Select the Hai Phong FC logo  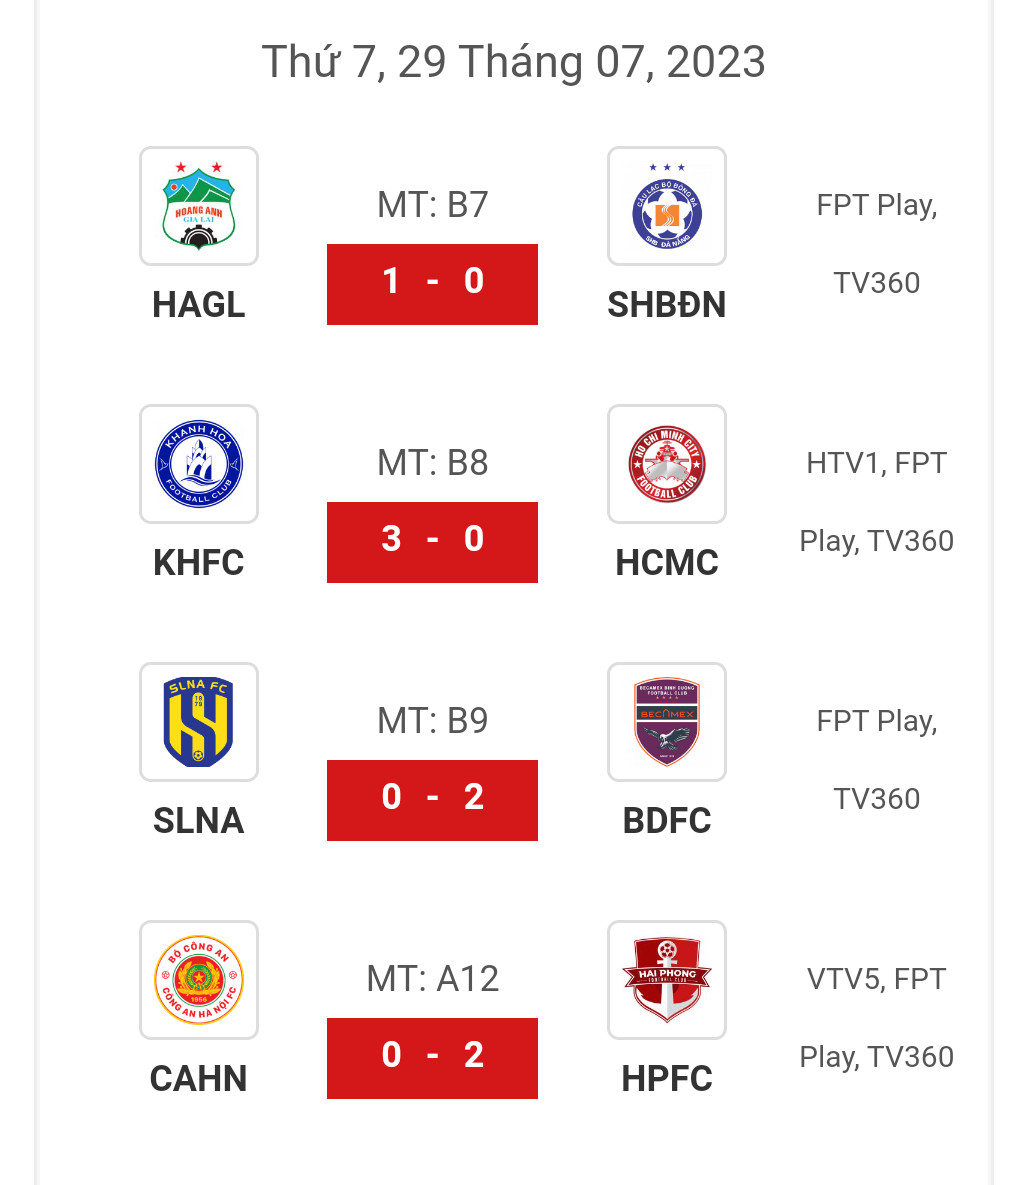[666, 979]
